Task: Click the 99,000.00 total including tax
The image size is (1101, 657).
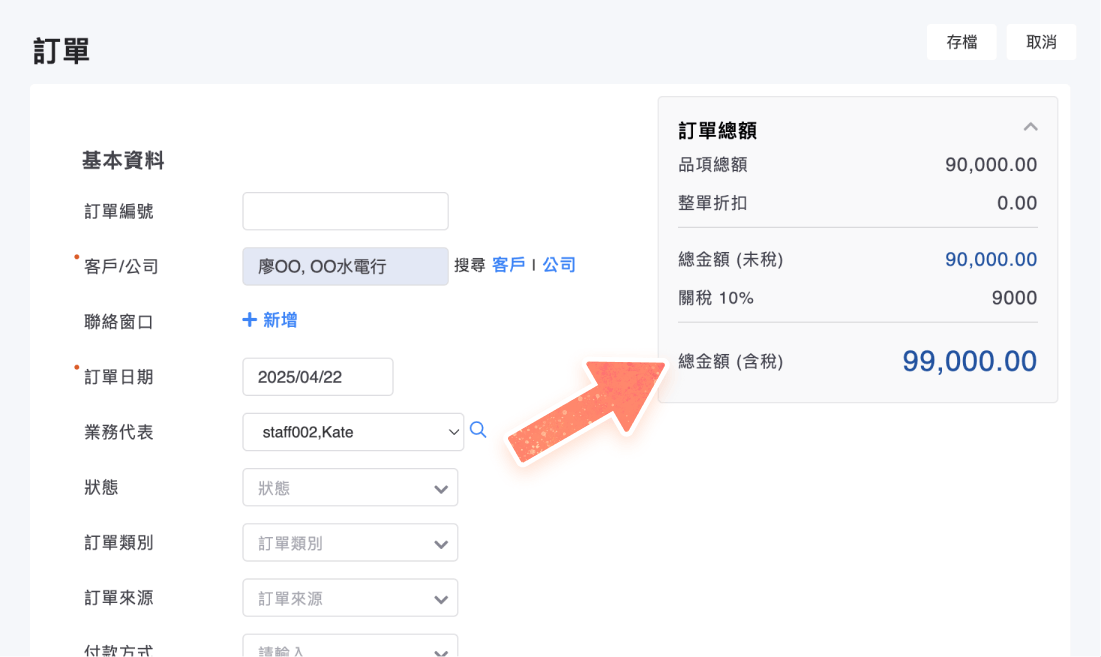Action: click(x=969, y=361)
